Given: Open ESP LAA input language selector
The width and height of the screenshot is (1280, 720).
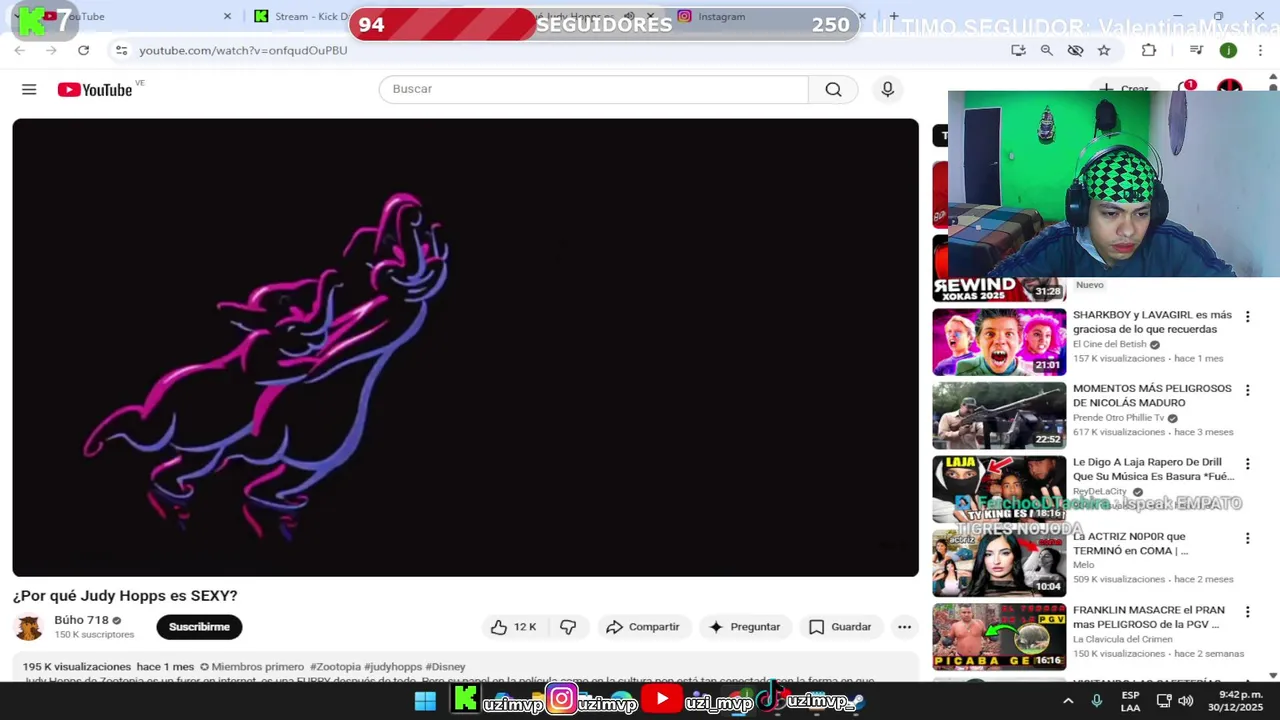Looking at the screenshot, I should [x=1130, y=701].
